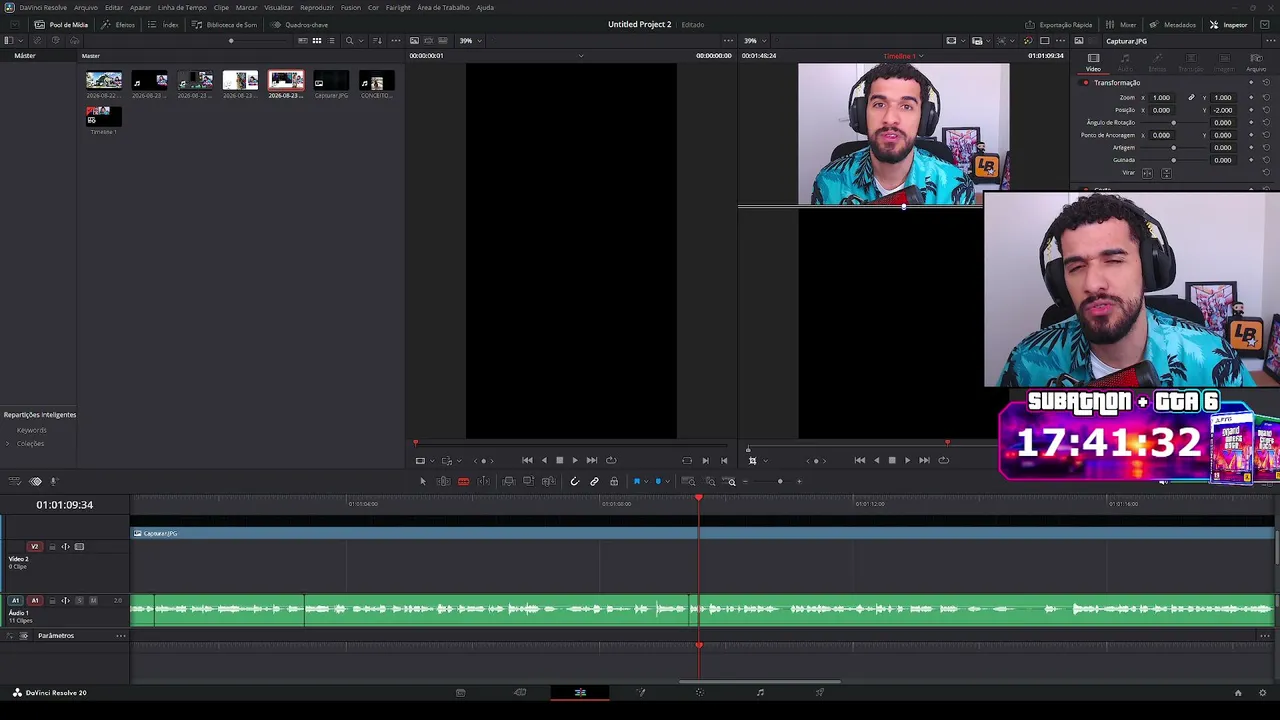Image resolution: width=1280 pixels, height=720 pixels.
Task: Stop playback in the timeline viewer
Action: coord(892,460)
